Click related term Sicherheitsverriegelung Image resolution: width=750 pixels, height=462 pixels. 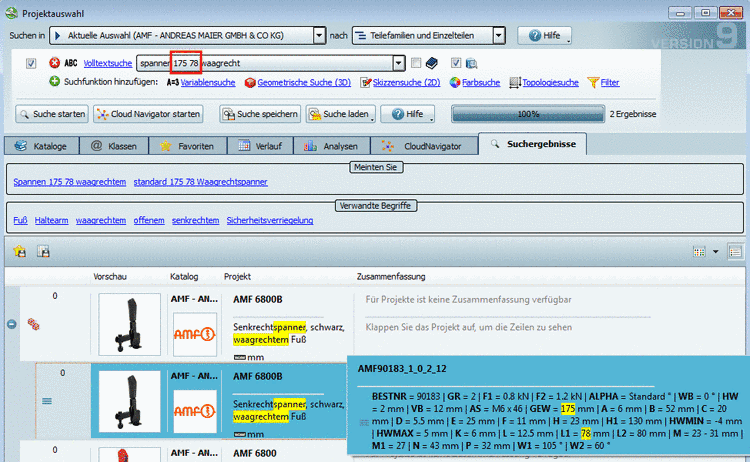coord(270,220)
